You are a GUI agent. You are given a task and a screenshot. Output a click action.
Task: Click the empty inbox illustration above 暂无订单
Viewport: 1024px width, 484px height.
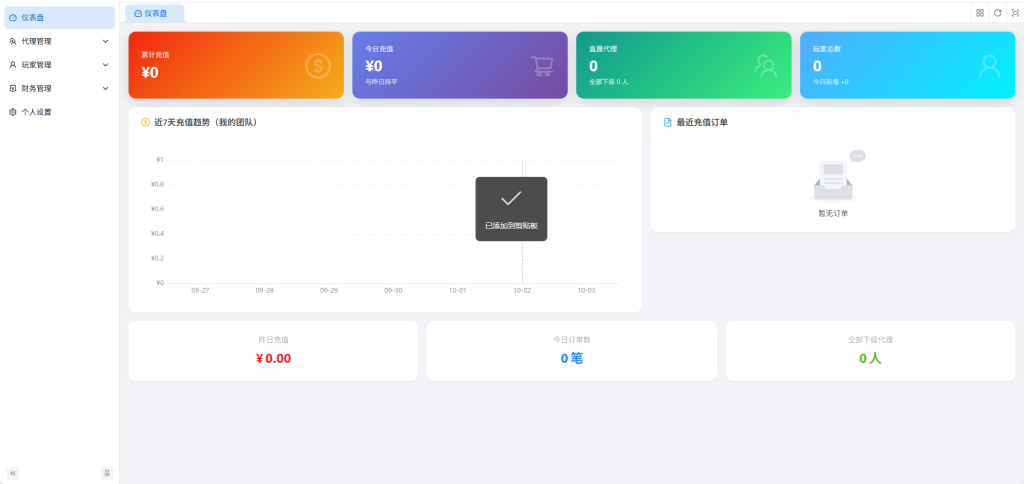(x=837, y=175)
